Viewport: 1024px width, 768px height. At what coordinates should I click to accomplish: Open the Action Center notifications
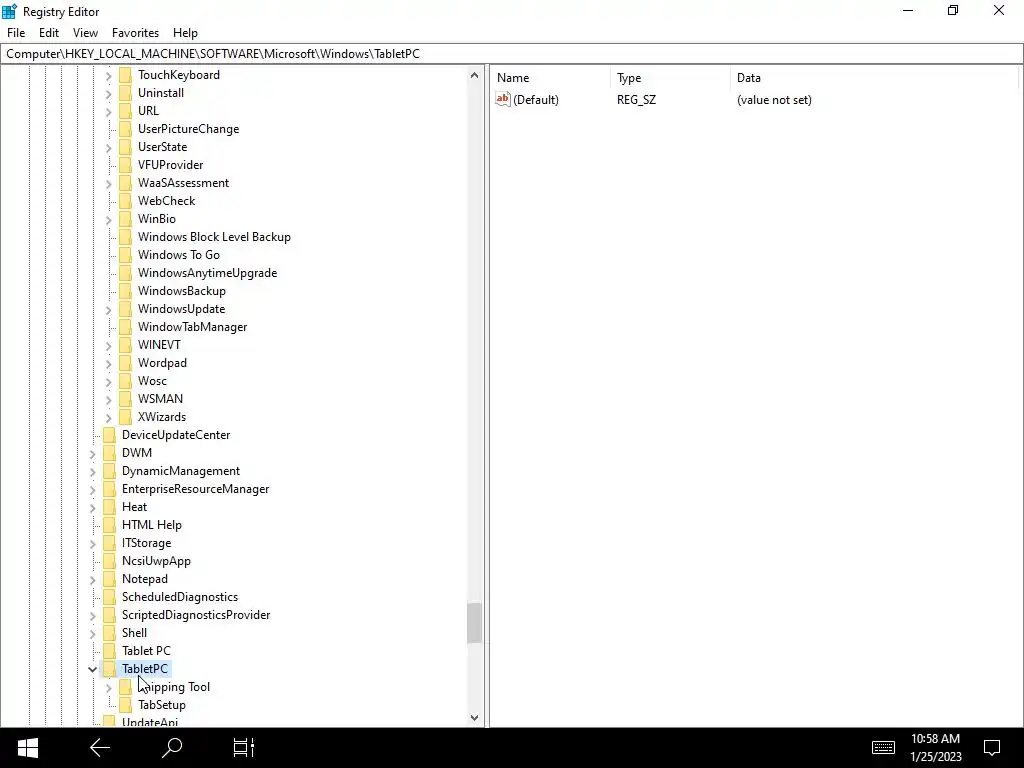[x=992, y=748]
